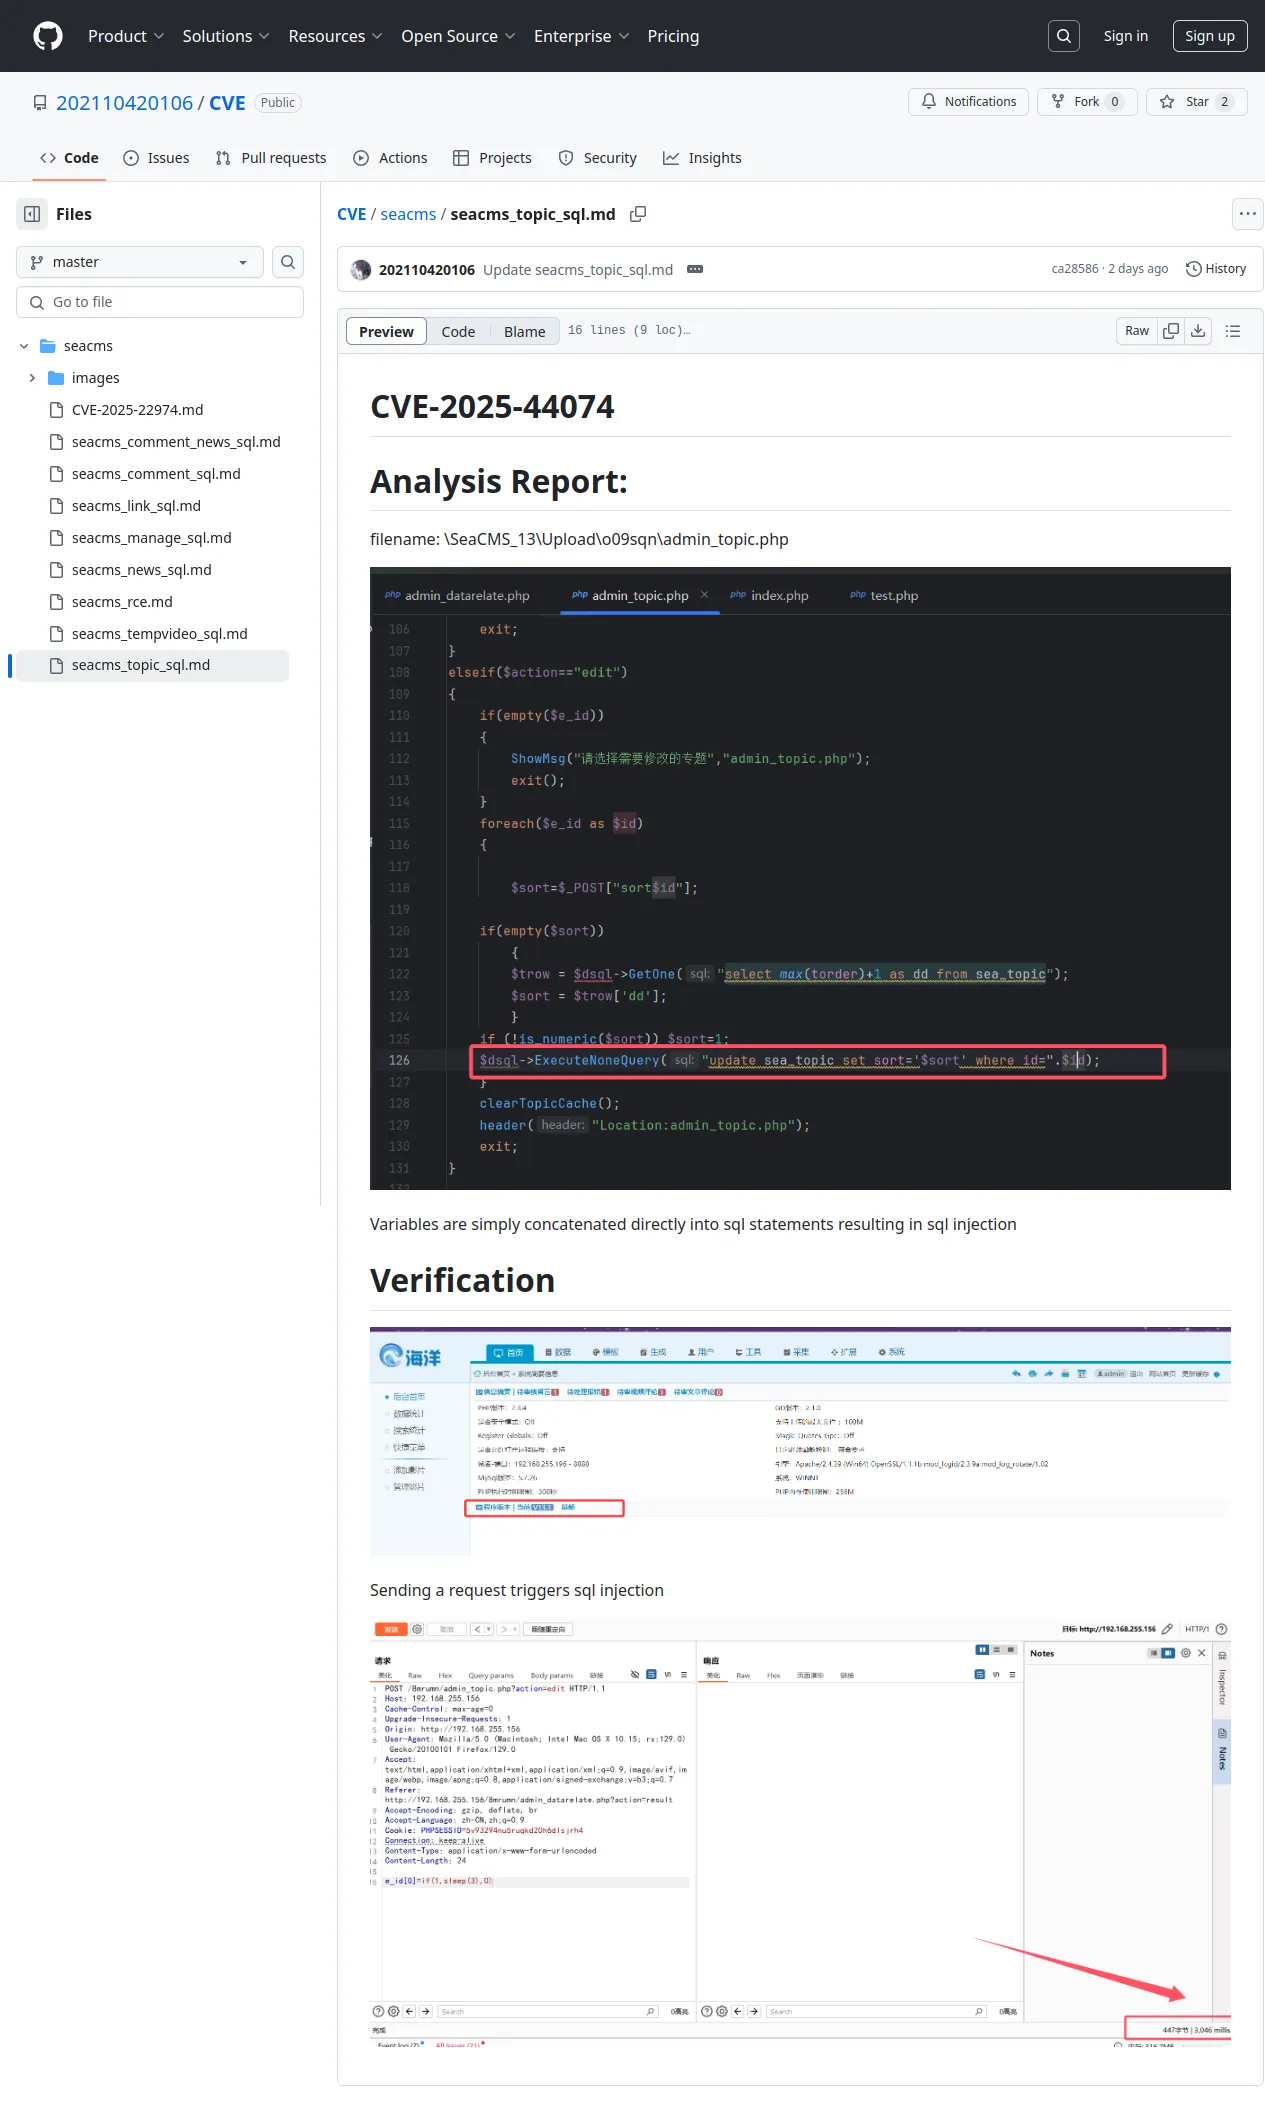Open the Issues tab
Image resolution: width=1265 pixels, height=2103 pixels.
point(156,158)
